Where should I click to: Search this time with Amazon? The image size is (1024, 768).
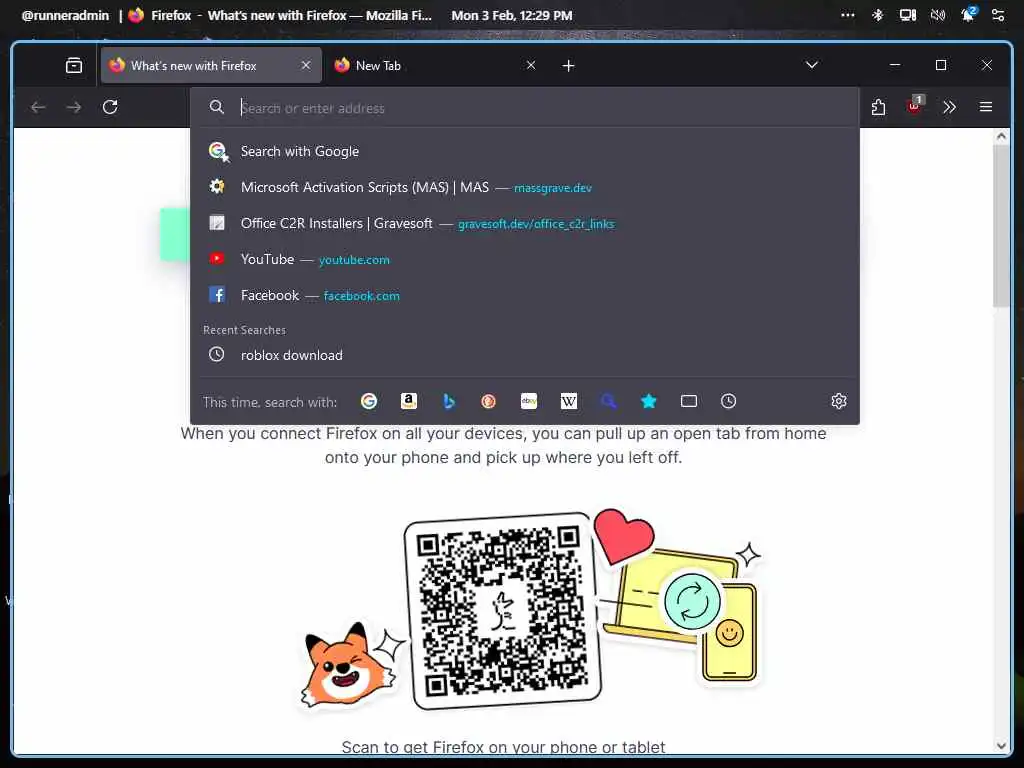(409, 401)
